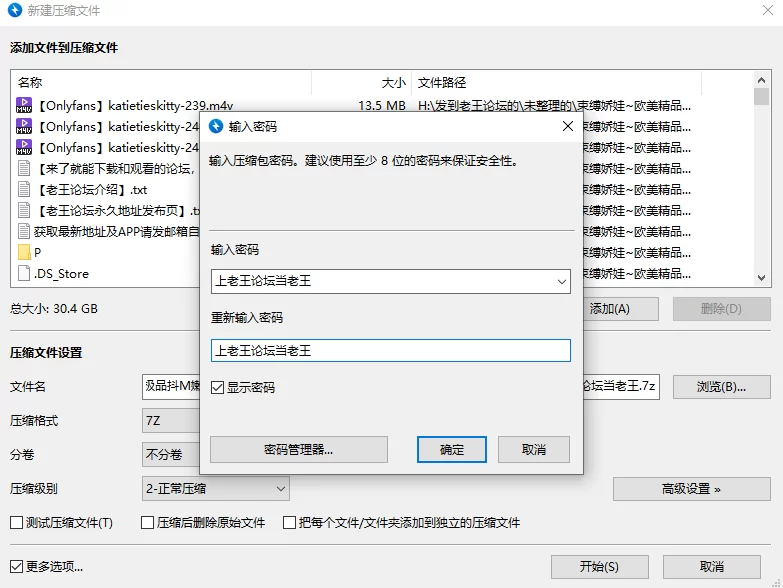Close the 输入密码 dialog with X
Screen dimensions: 783x588
tap(568, 126)
